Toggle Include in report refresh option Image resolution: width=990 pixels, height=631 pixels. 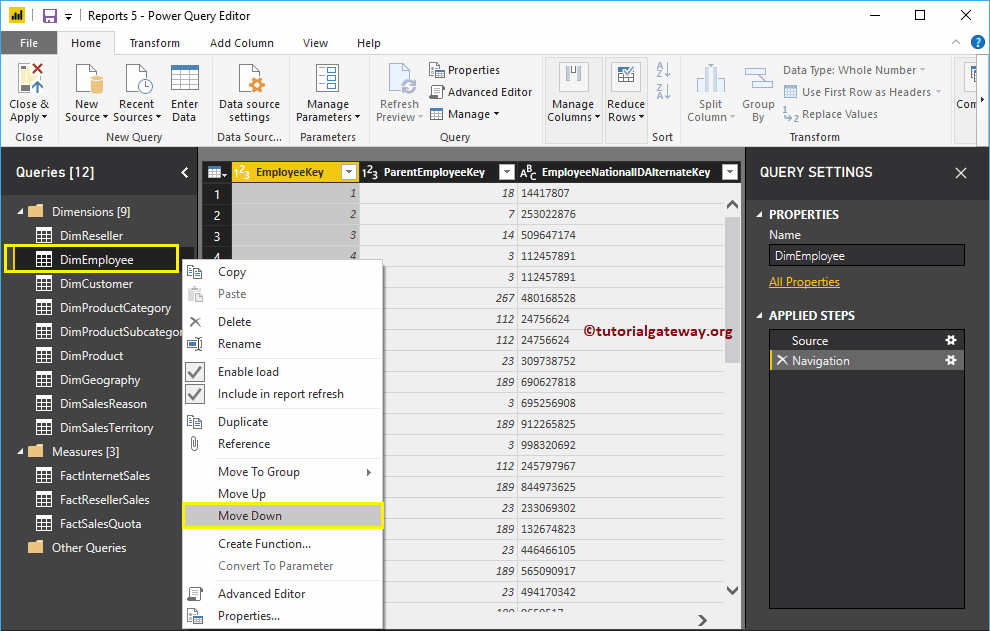[x=280, y=394]
